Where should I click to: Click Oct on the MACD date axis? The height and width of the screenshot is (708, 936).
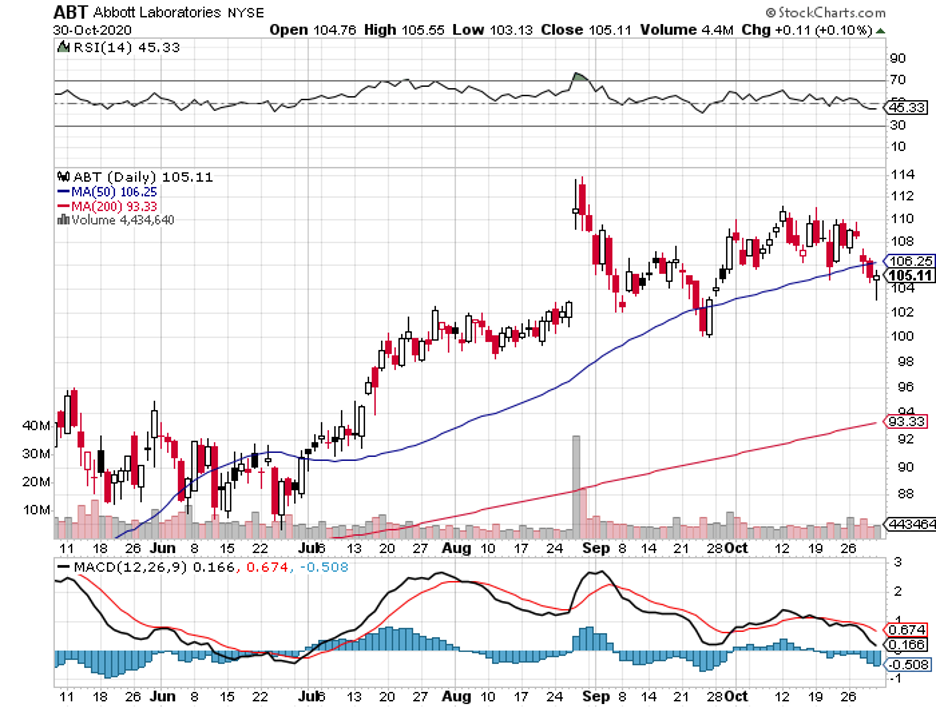[x=736, y=696]
